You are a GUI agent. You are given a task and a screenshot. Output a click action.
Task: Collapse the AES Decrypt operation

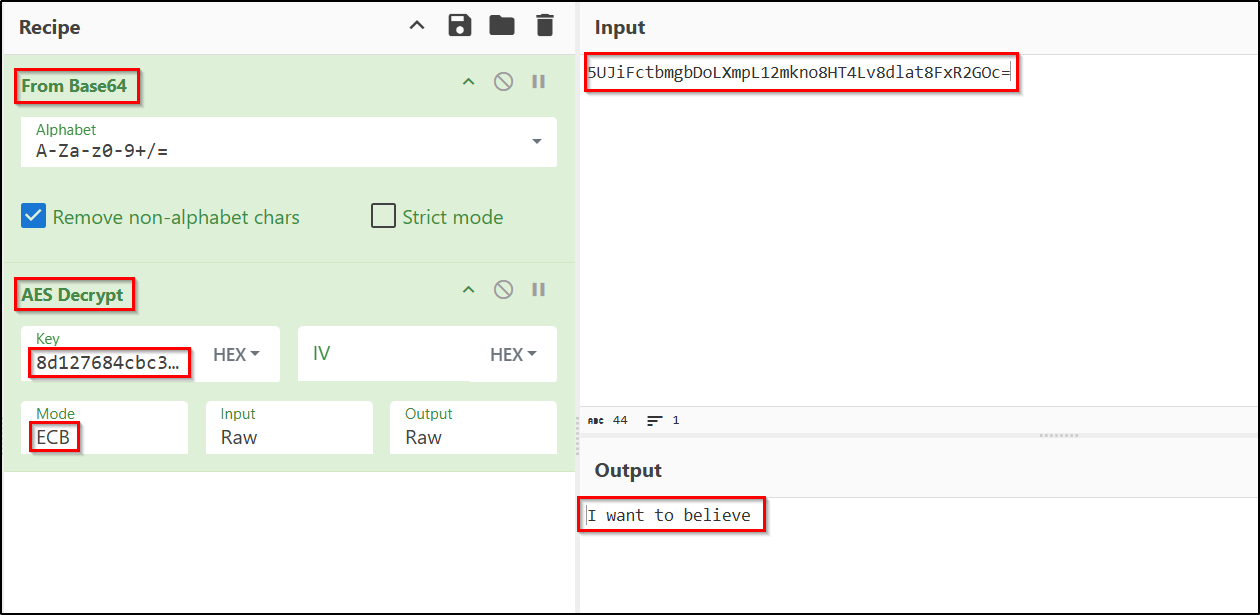pos(468,290)
